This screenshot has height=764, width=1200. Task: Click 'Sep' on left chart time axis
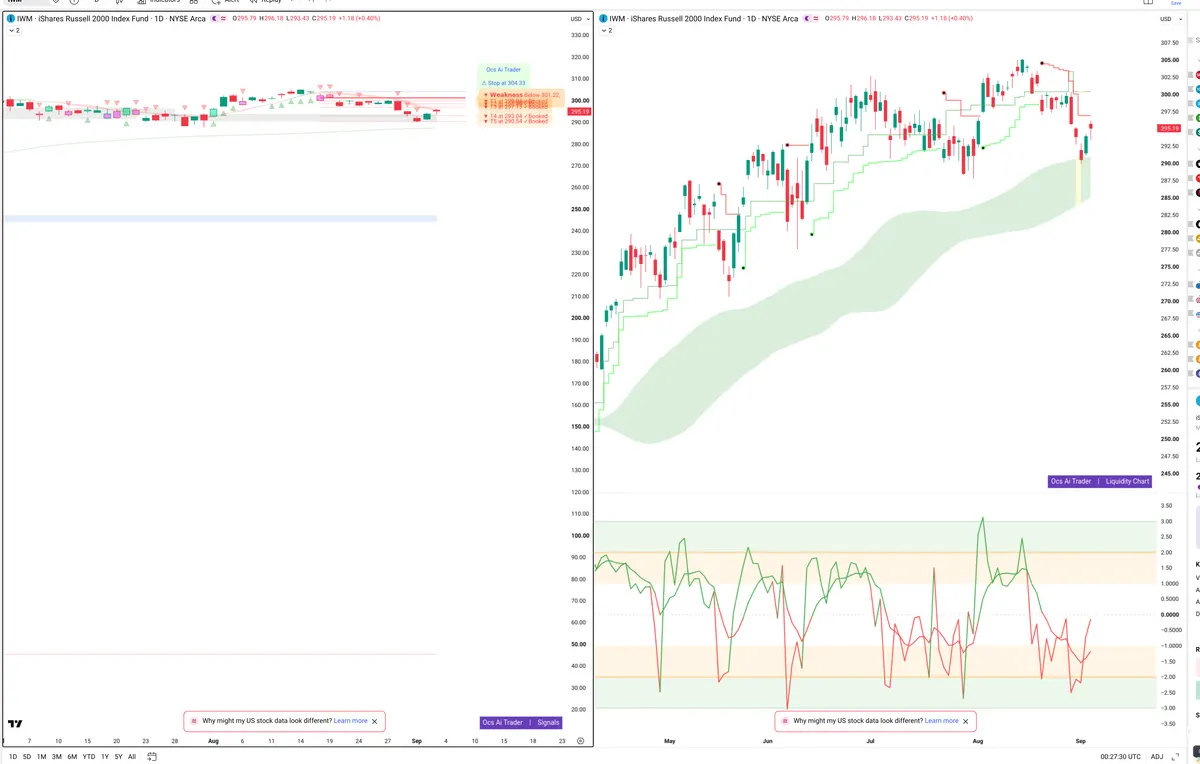click(x=416, y=741)
